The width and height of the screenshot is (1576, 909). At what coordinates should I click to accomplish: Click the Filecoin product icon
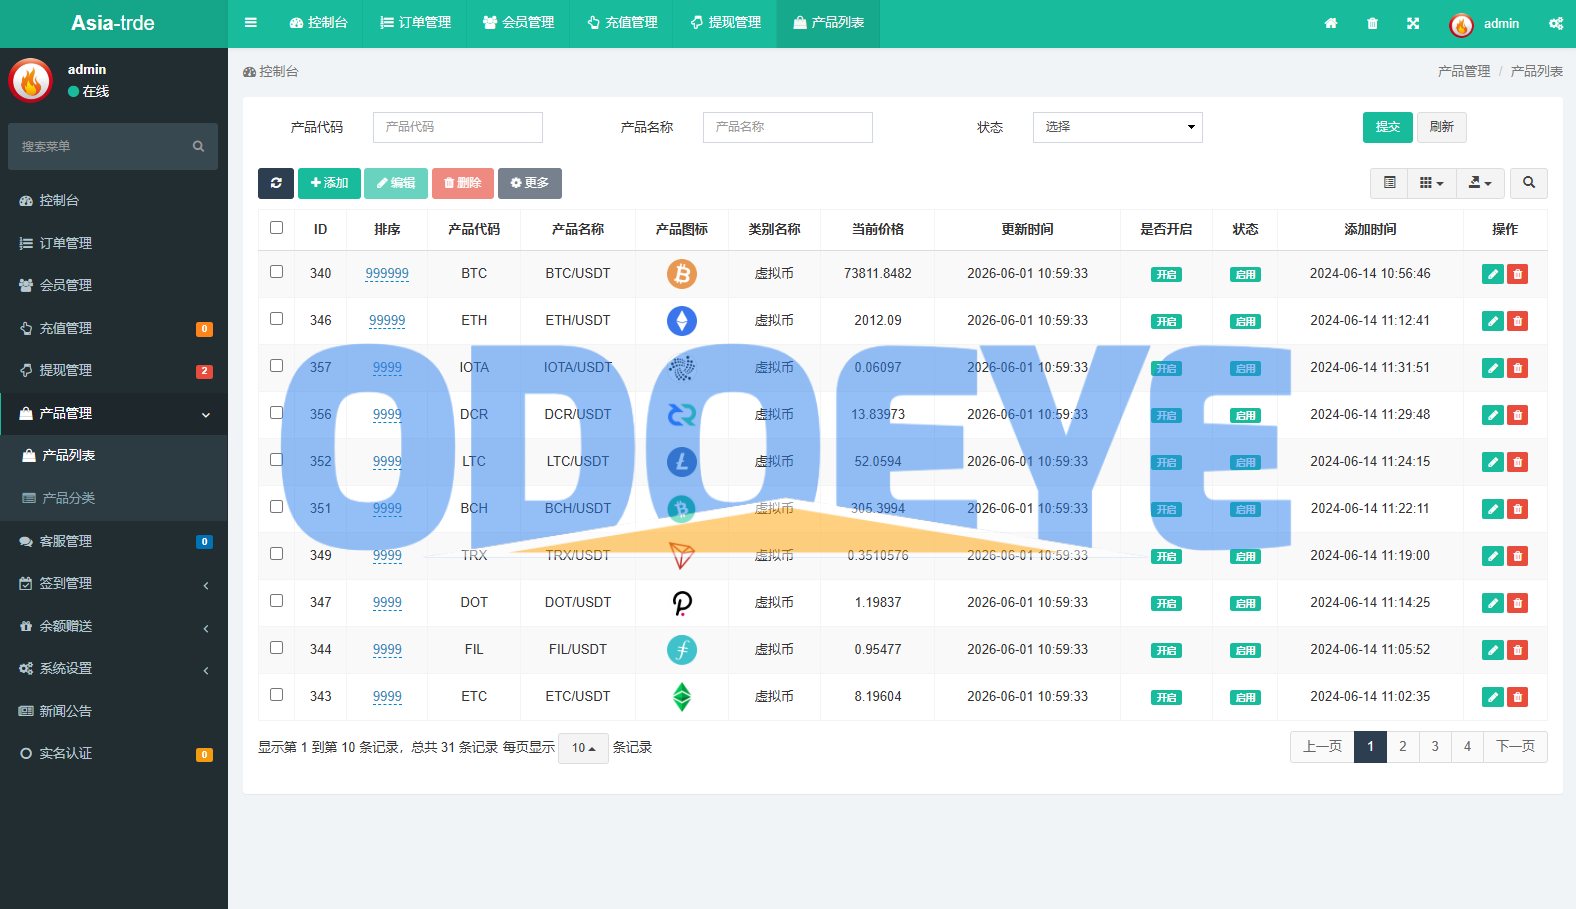tap(682, 650)
